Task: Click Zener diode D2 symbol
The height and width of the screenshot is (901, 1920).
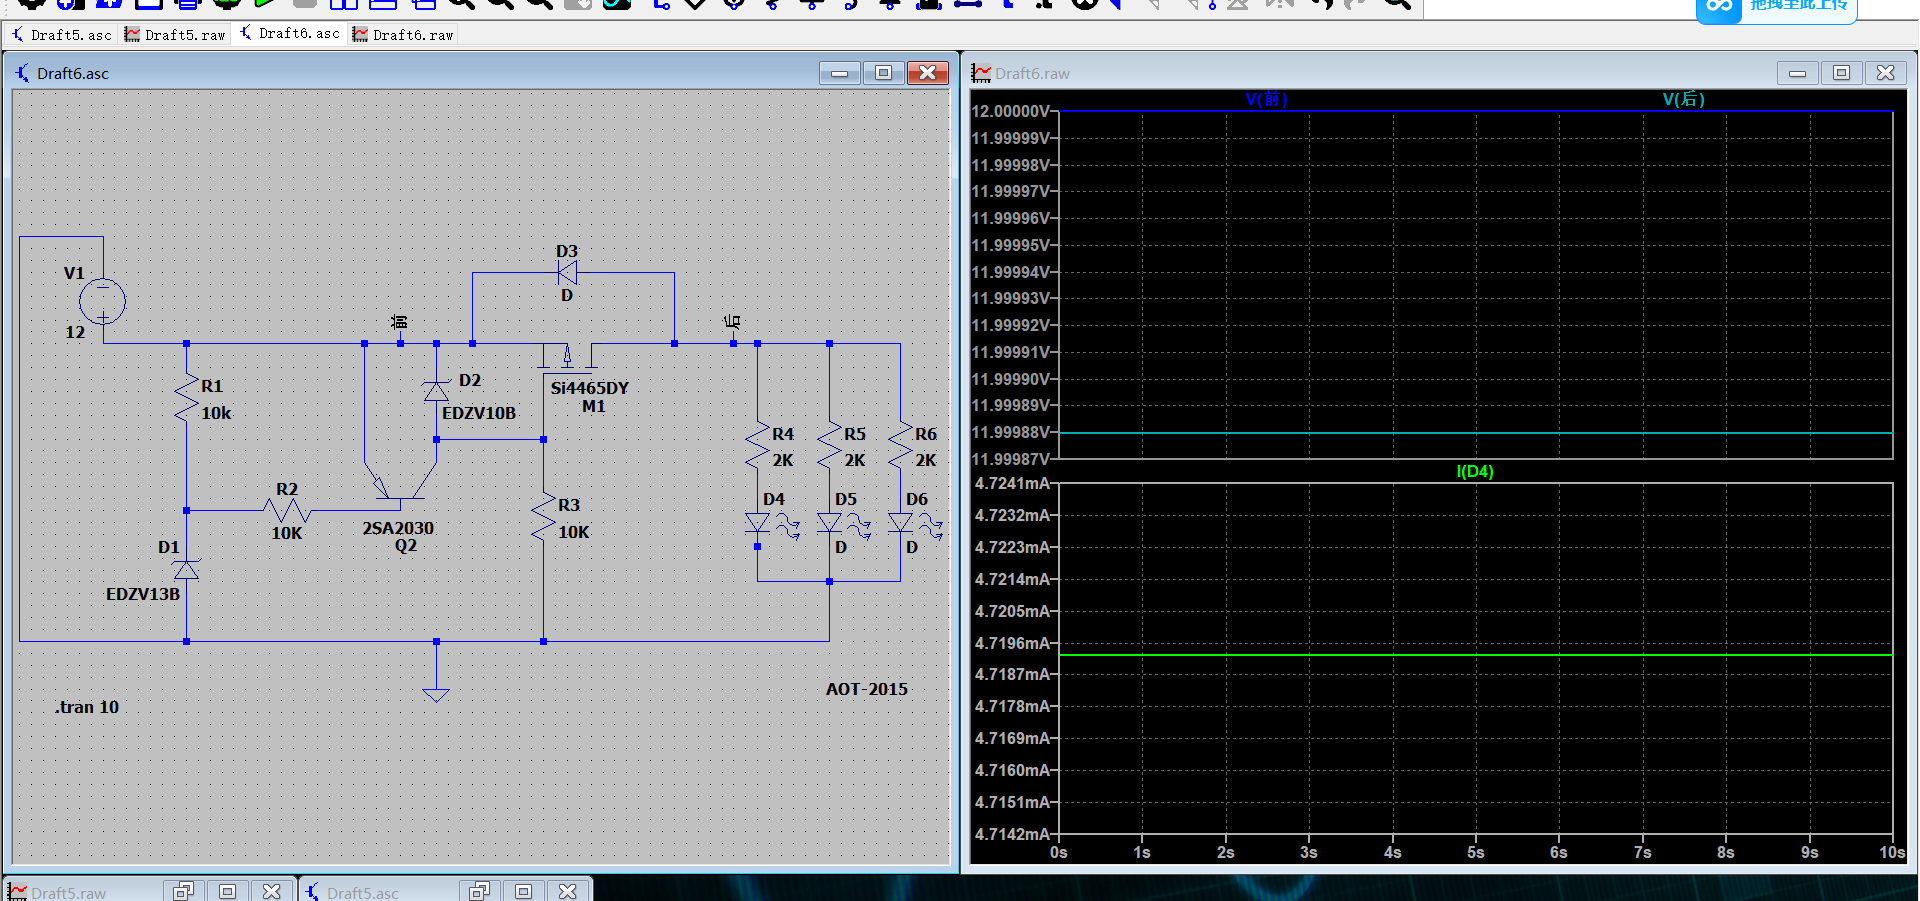Action: [x=436, y=391]
